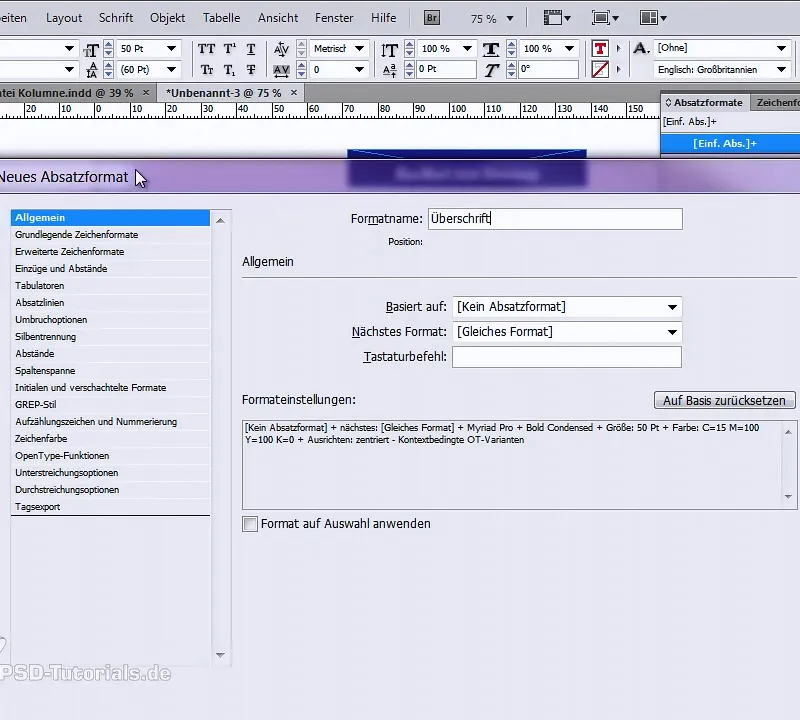This screenshot has height=720, width=800.
Task: Enable Format auf Auswahl anwenden checkbox
Action: 250,524
